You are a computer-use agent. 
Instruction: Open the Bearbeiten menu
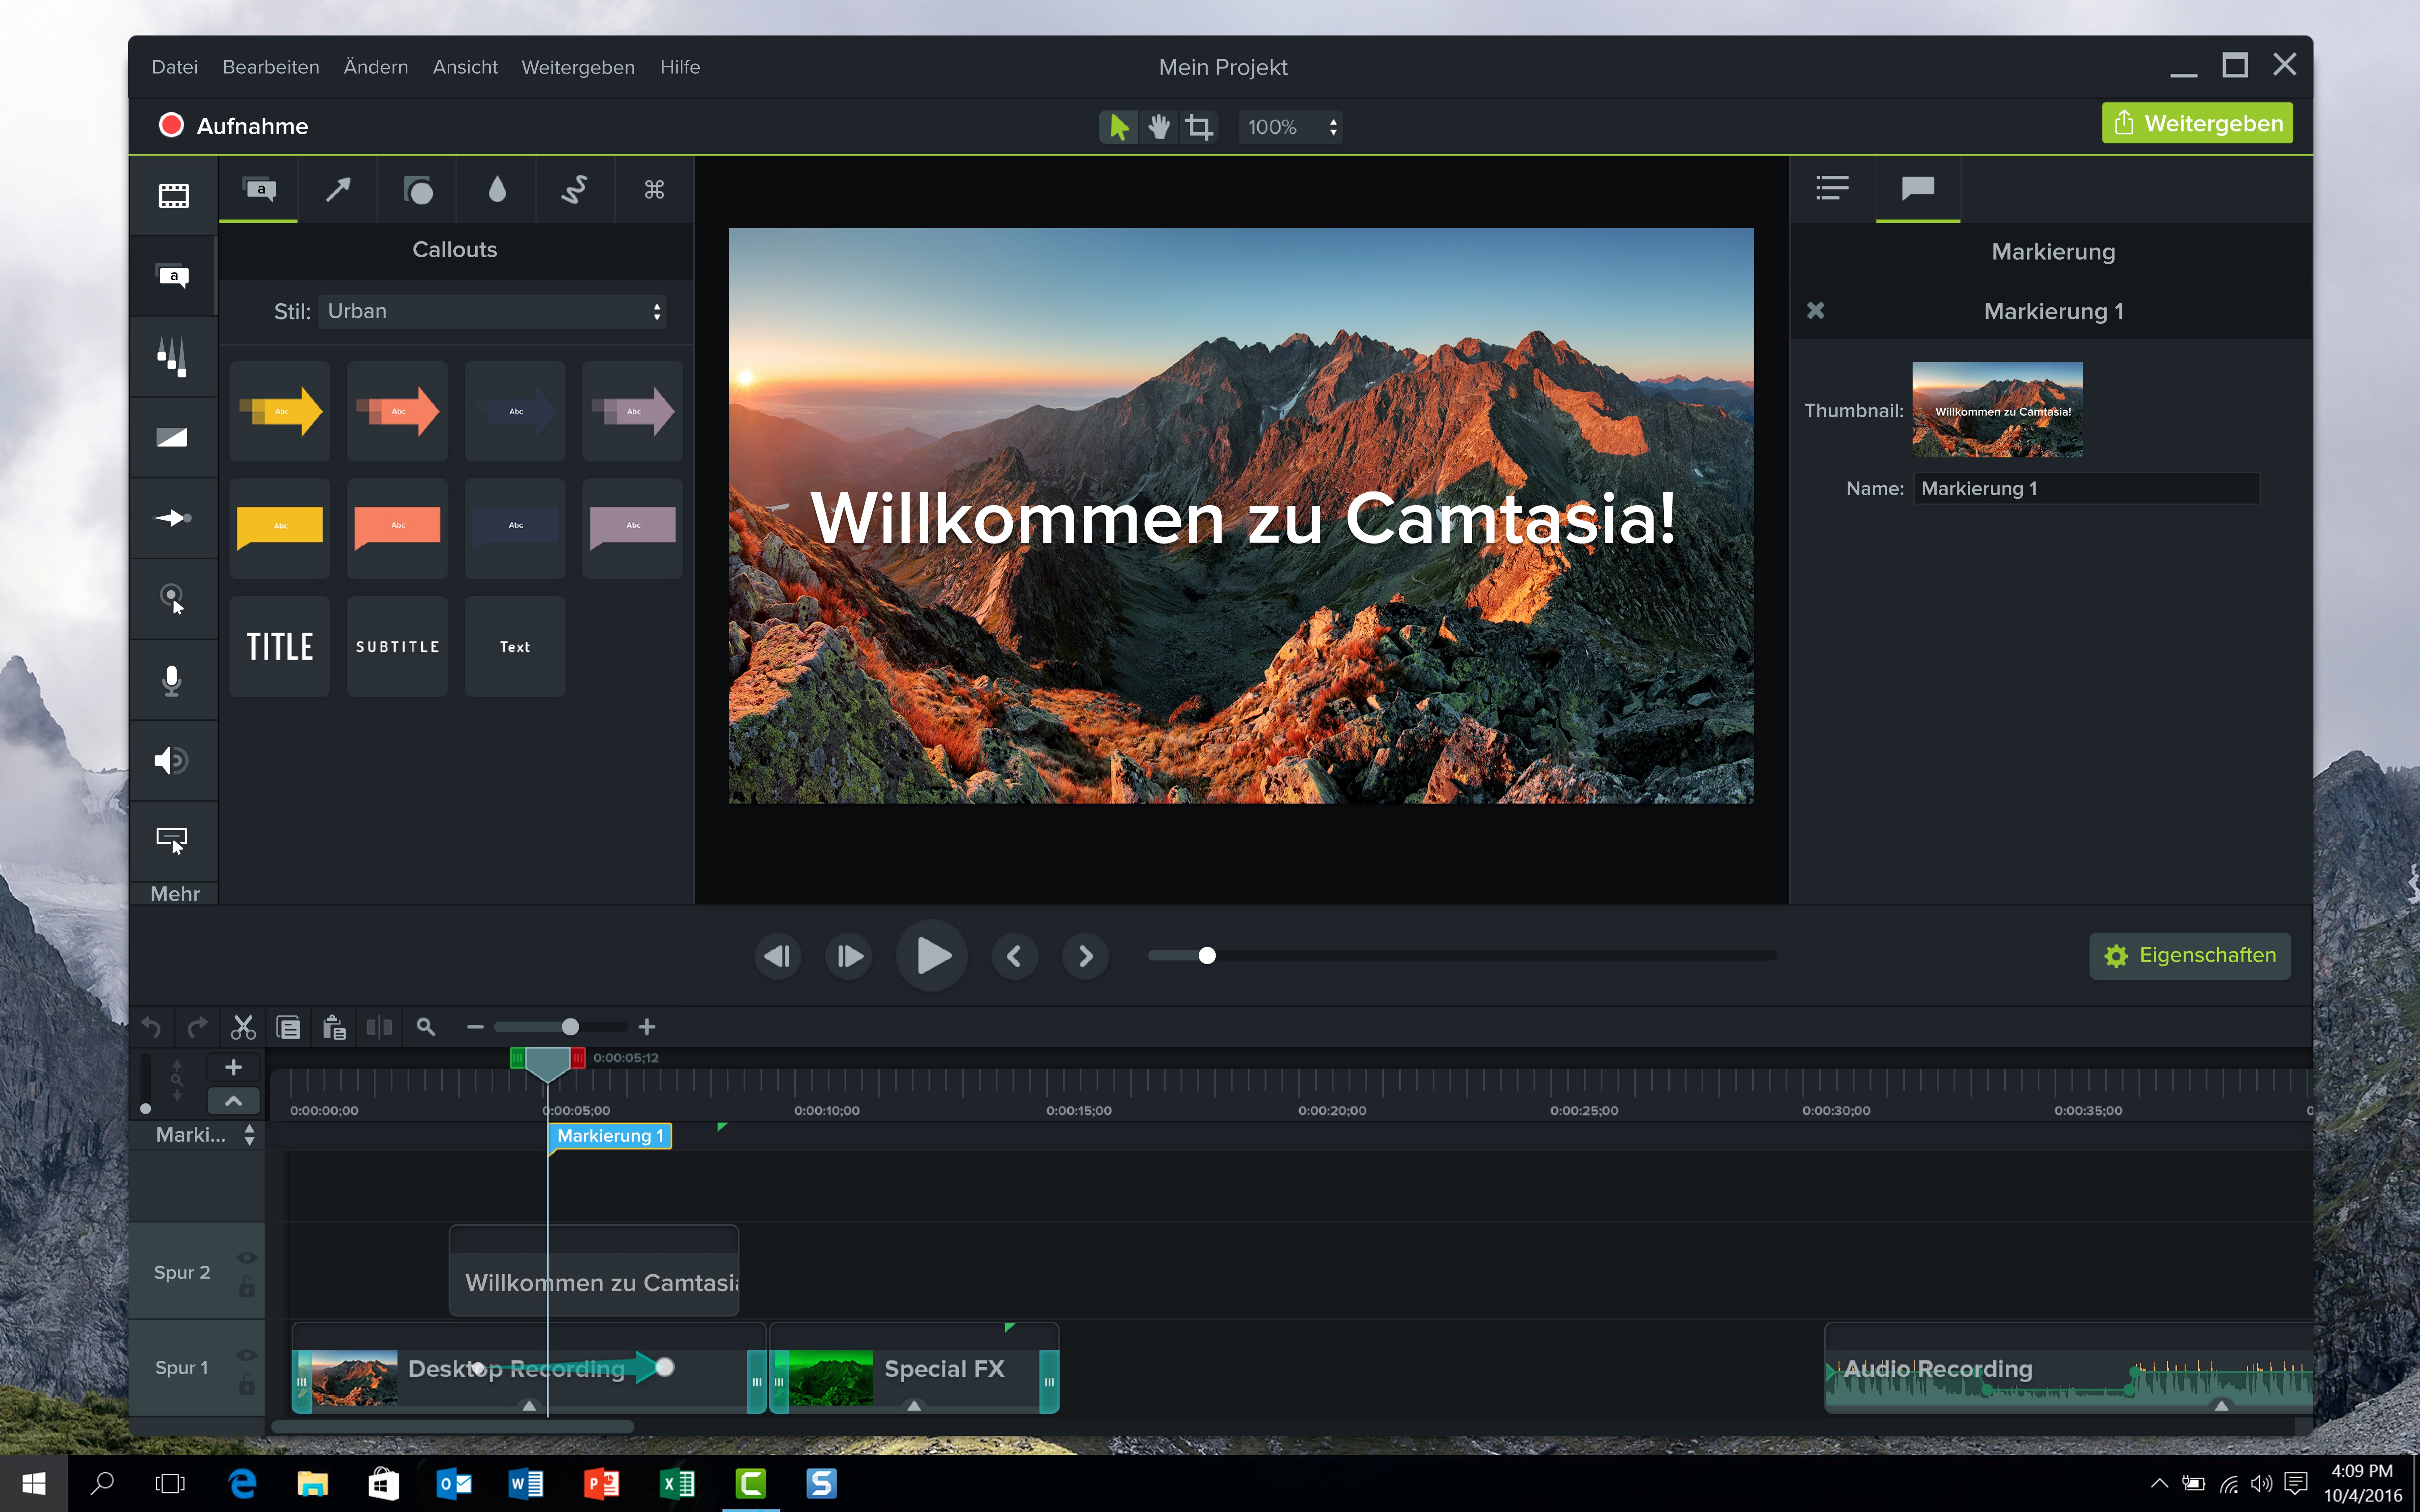point(271,67)
